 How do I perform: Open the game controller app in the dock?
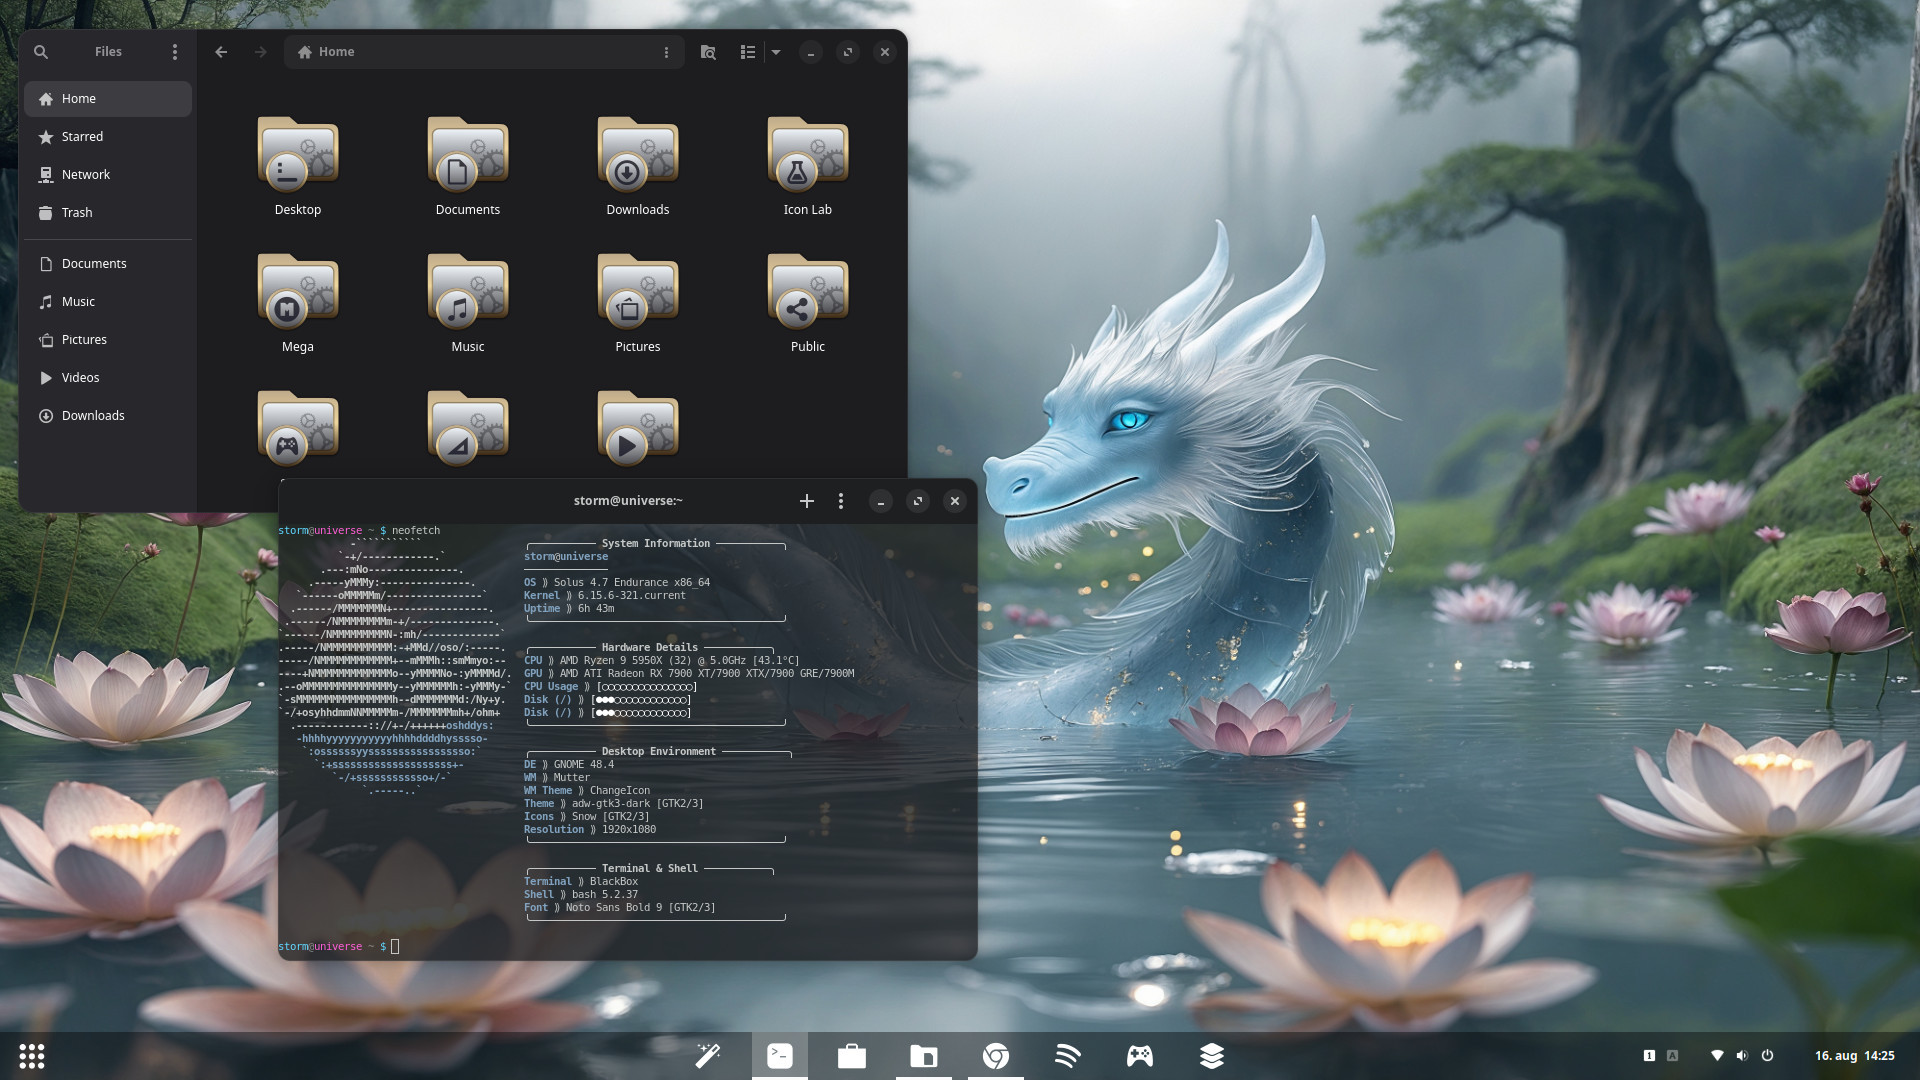pyautogui.click(x=1140, y=1056)
